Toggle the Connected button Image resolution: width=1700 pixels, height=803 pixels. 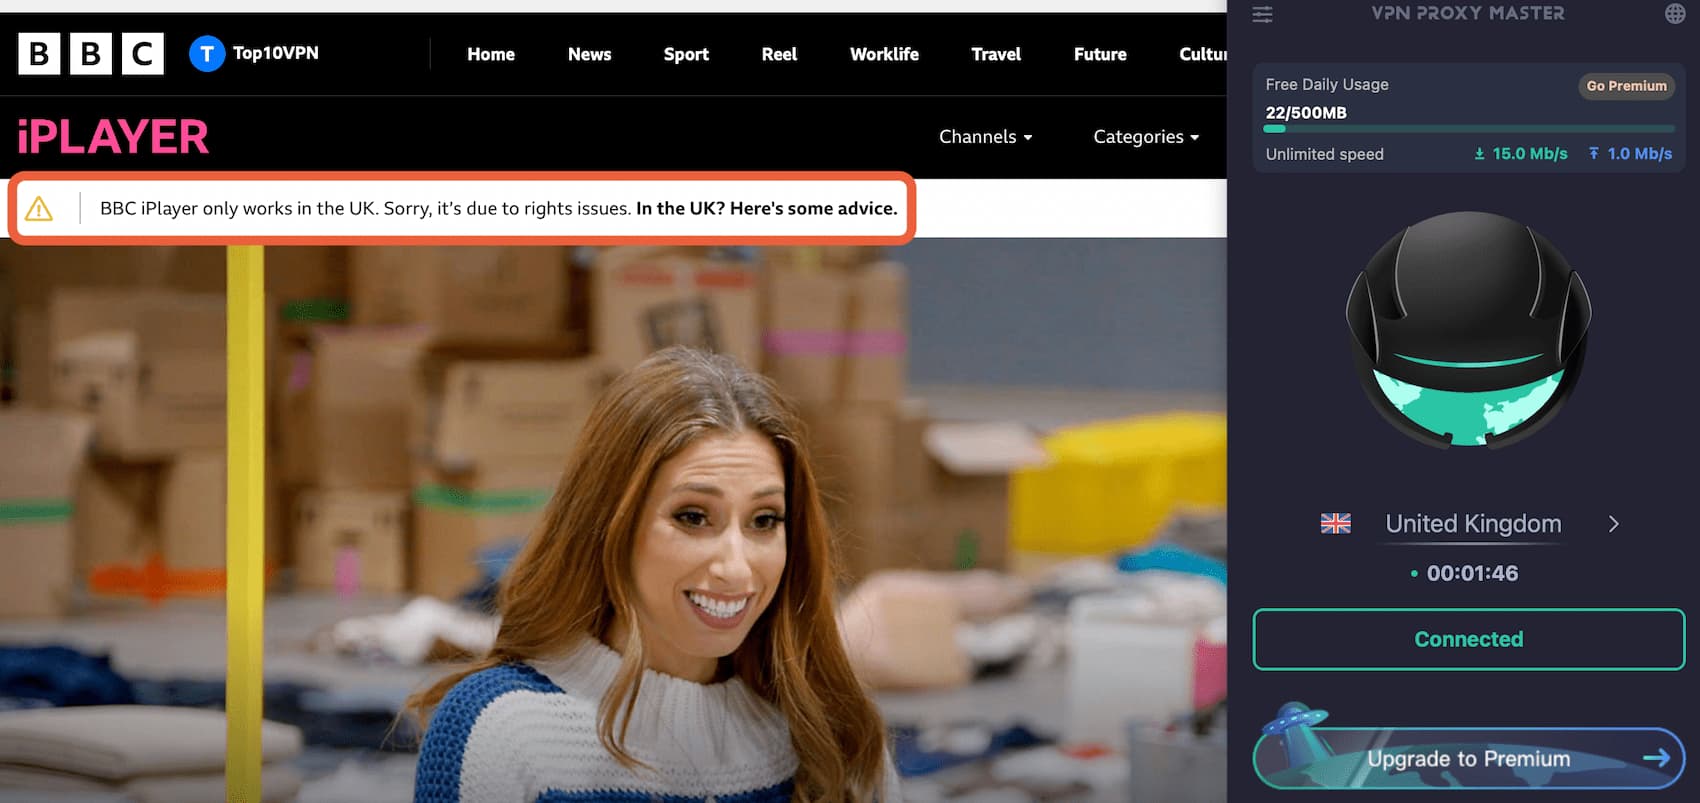tap(1468, 639)
